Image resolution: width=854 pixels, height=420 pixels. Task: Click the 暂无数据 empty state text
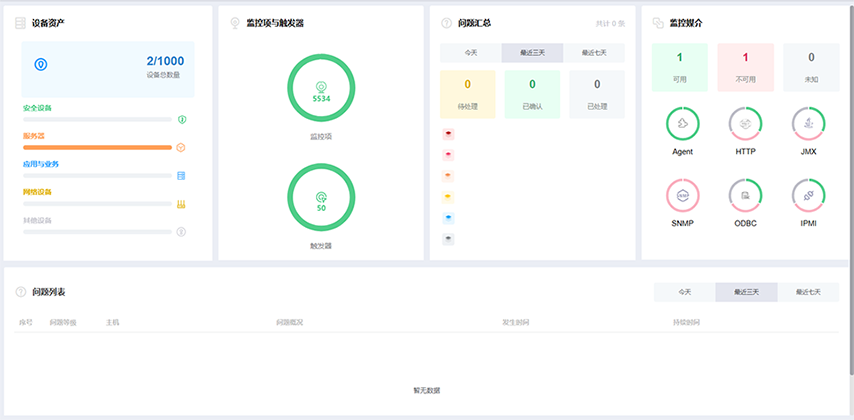[x=427, y=391]
